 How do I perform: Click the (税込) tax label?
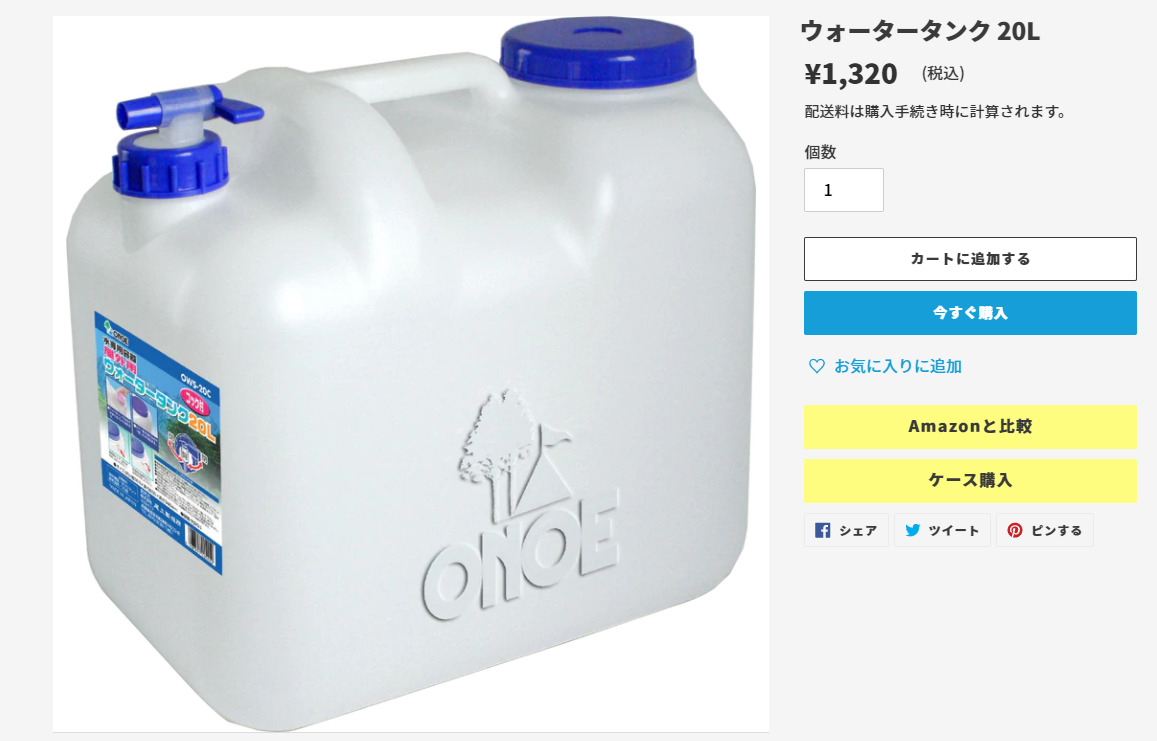tap(943, 74)
